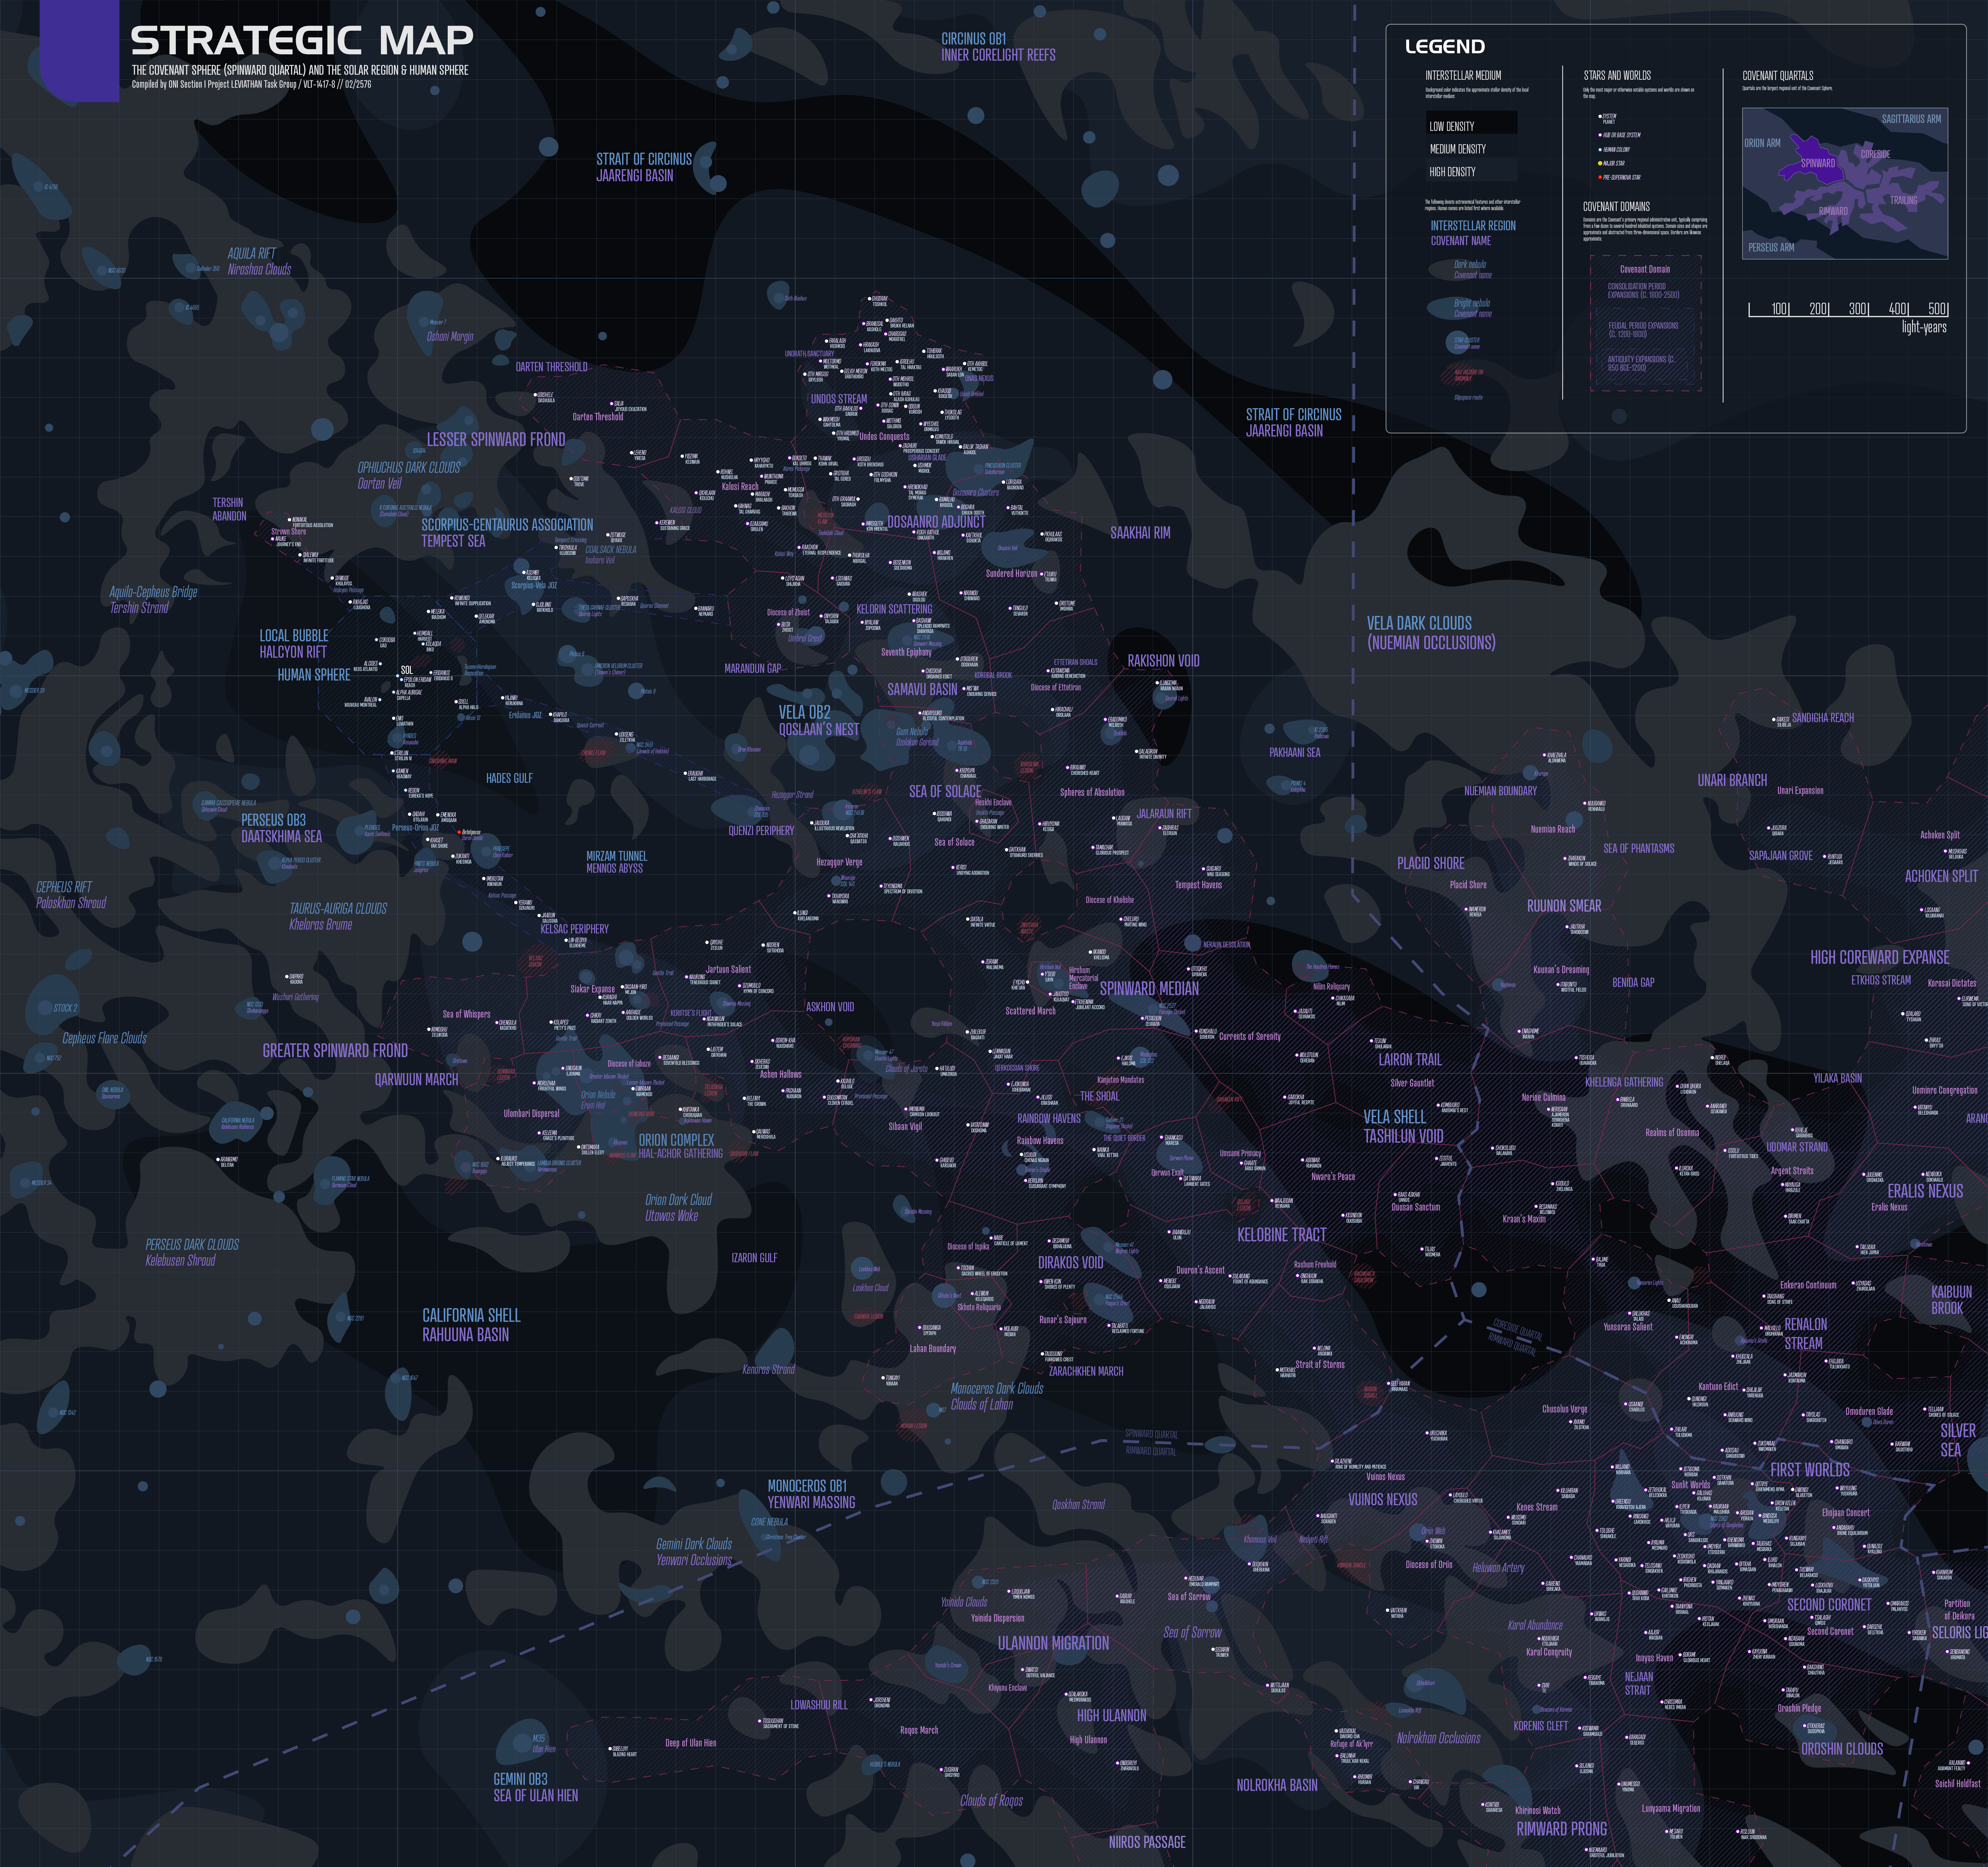Click the OROSHIN CLOUDS label
The width and height of the screenshot is (1988, 1867).
pyautogui.click(x=1842, y=1749)
